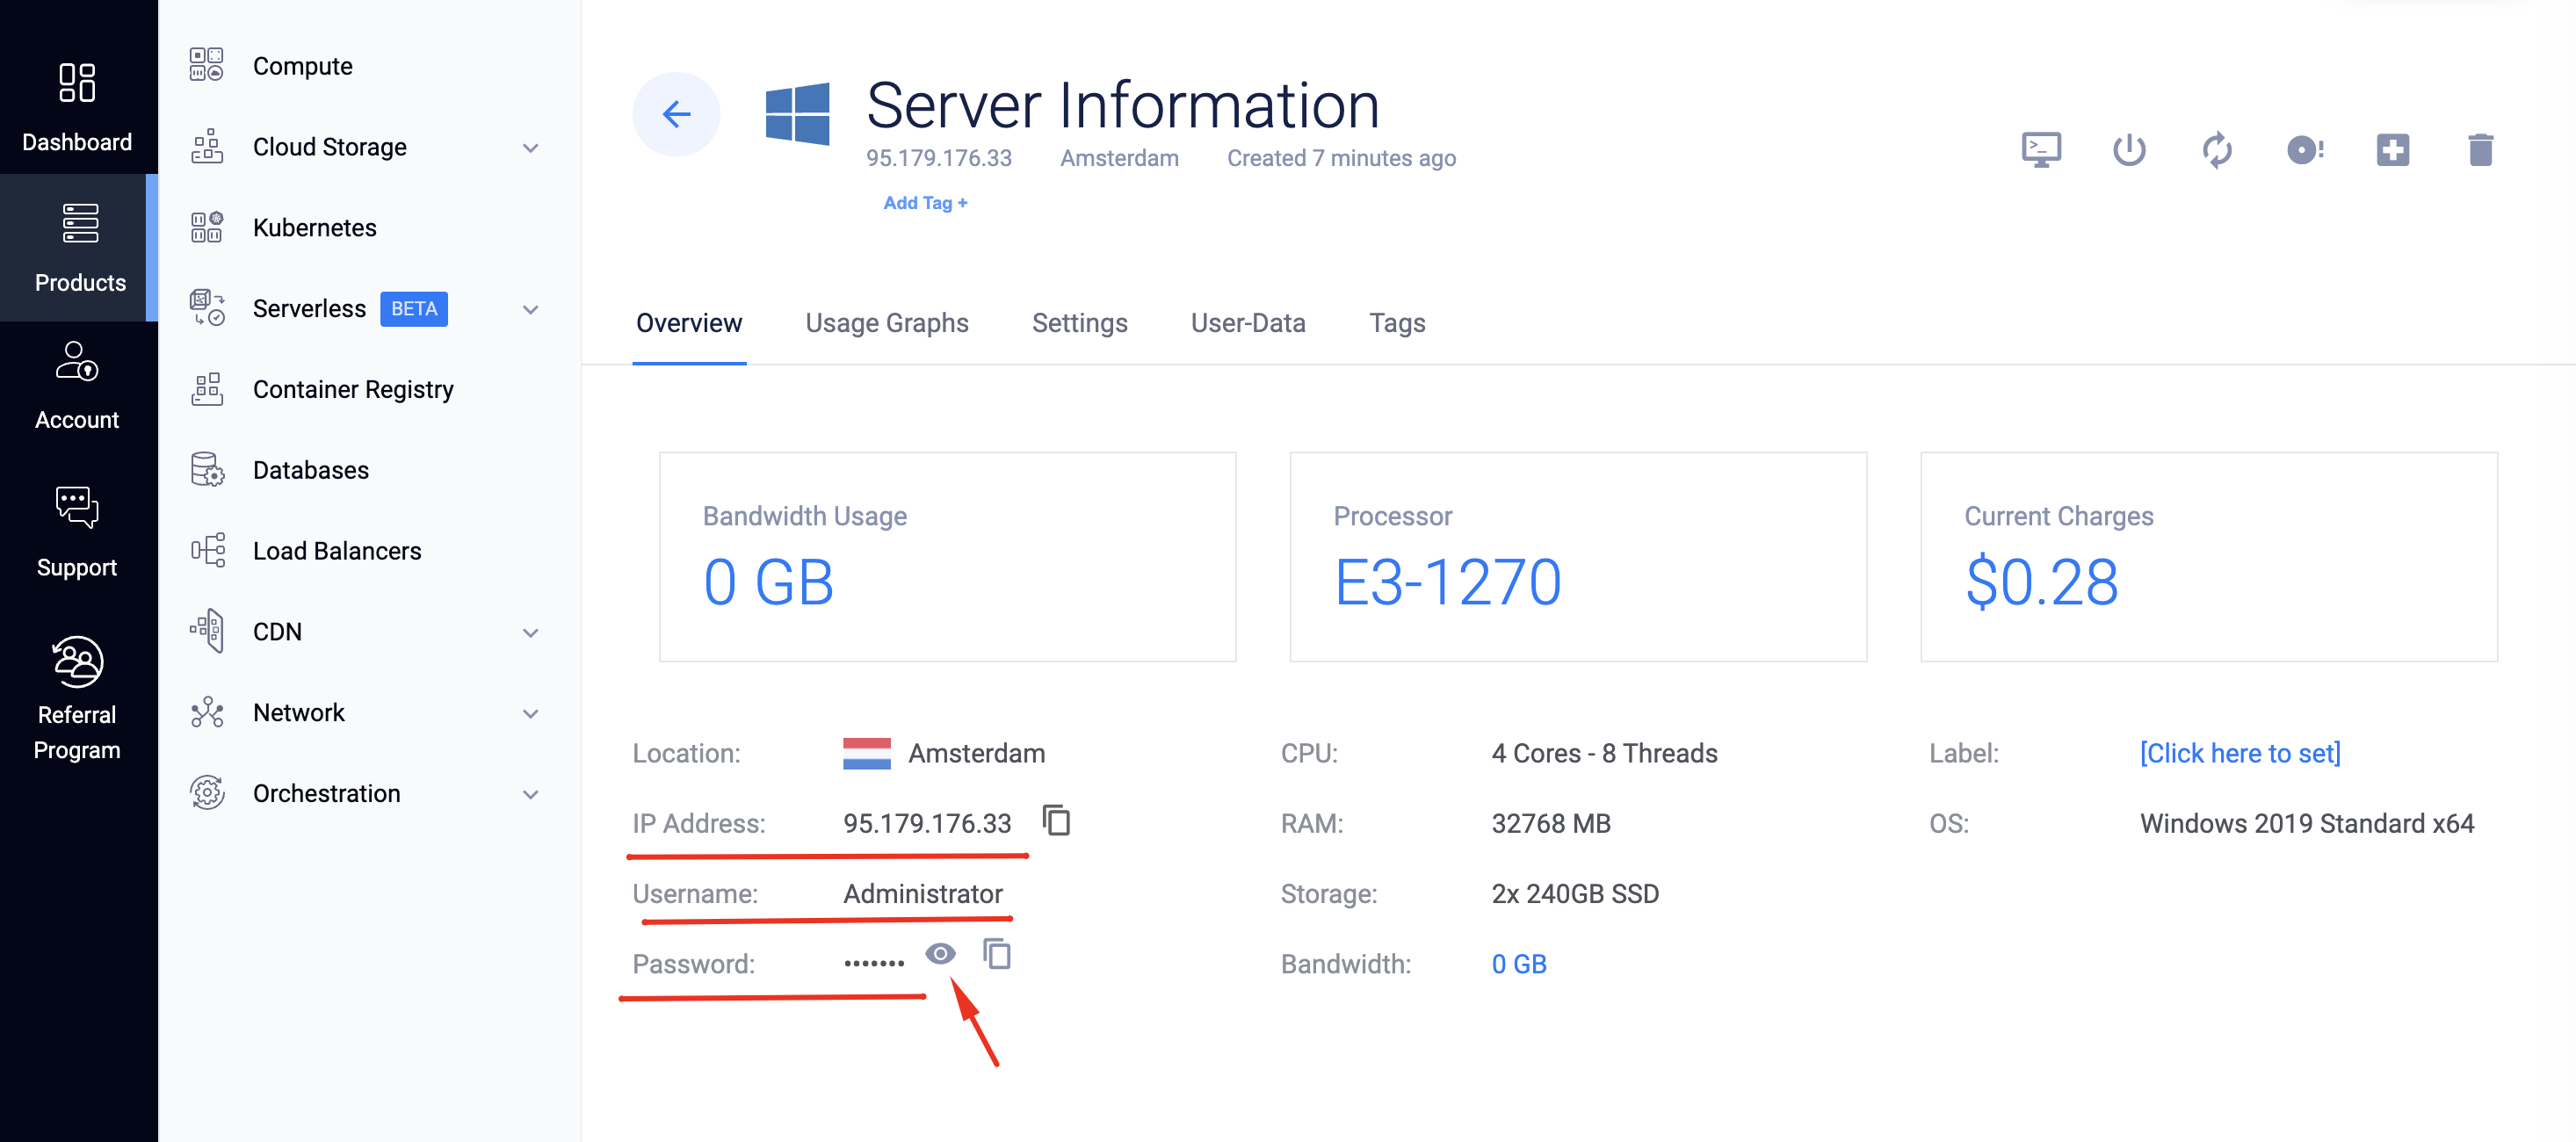Click the reinstall server disc icon
This screenshot has height=1142, width=2576.
pyautogui.click(x=2304, y=150)
